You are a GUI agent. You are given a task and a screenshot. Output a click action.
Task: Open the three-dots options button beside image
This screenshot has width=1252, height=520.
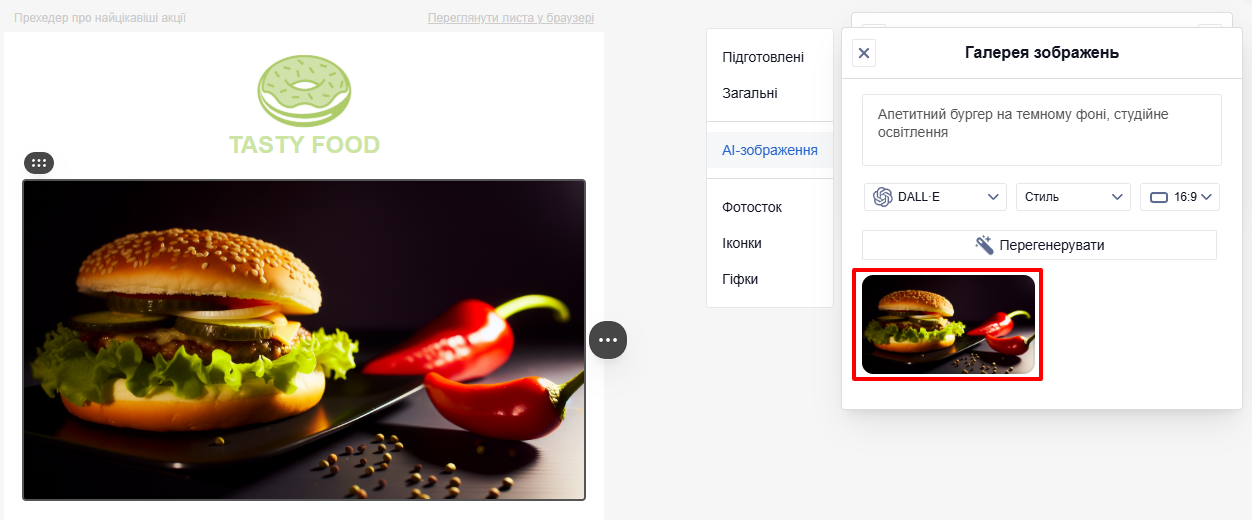point(608,340)
